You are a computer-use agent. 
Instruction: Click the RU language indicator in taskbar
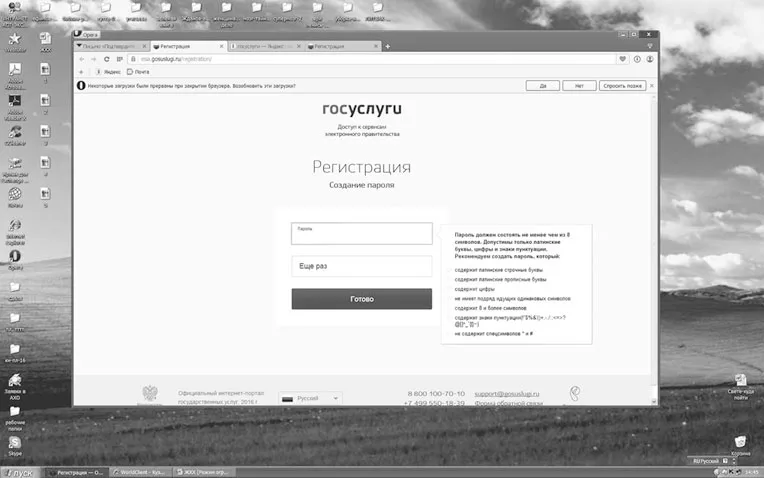(706, 460)
